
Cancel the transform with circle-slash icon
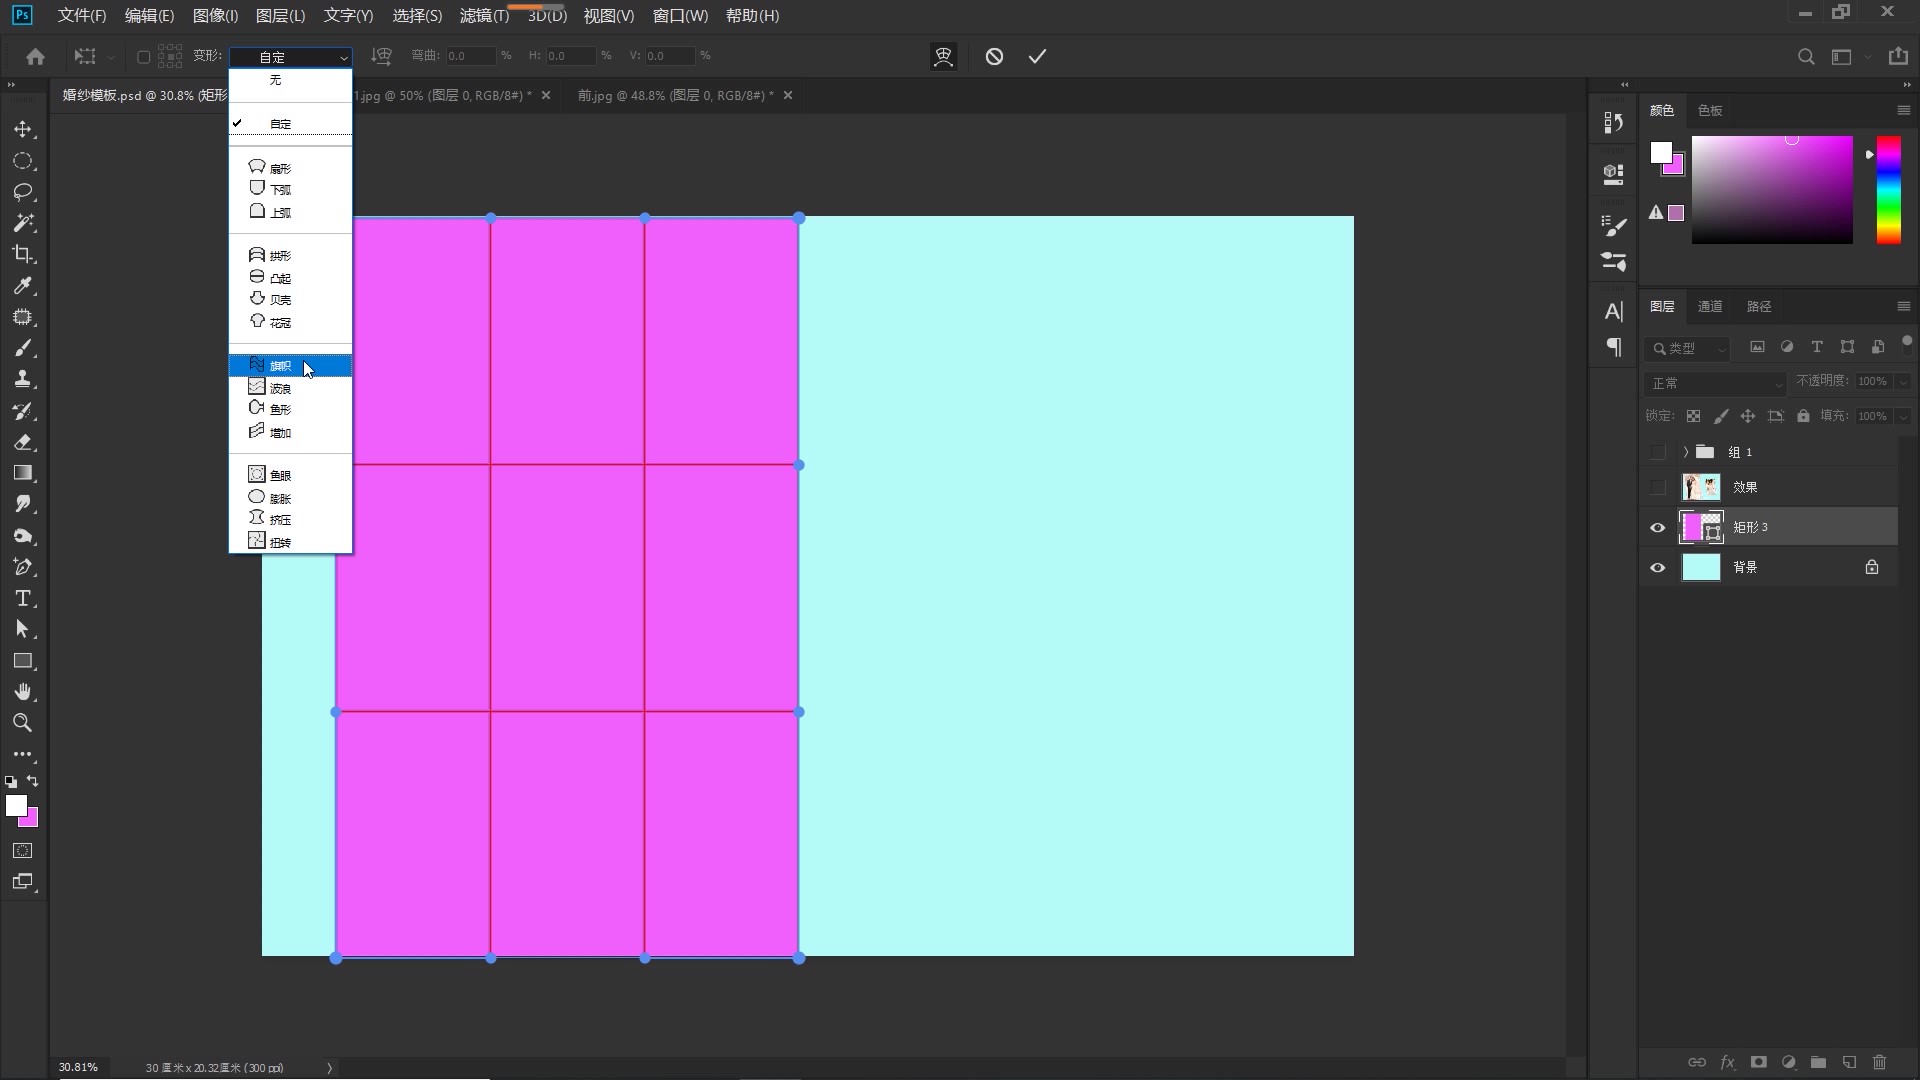click(x=994, y=57)
